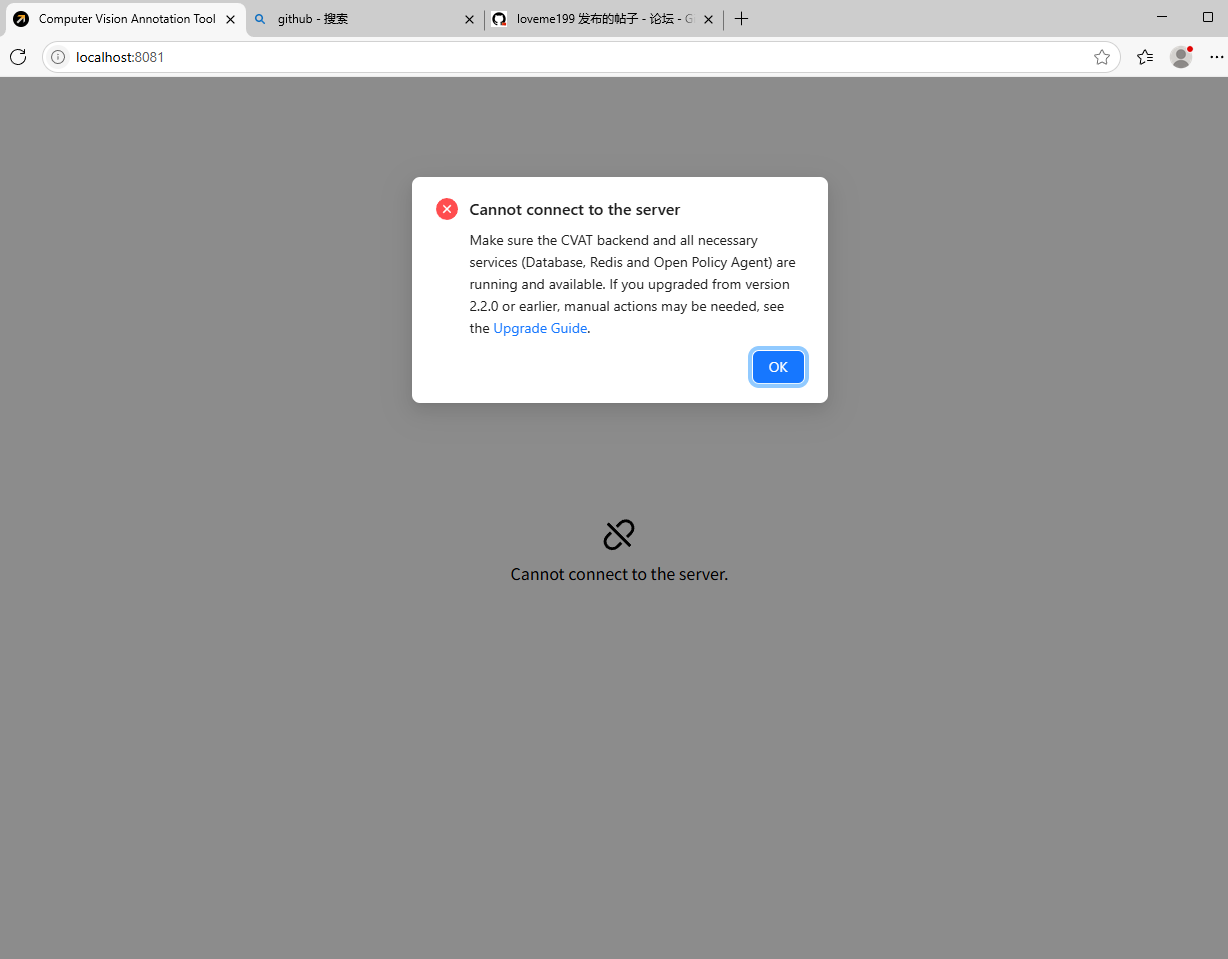Add this page to favorites star
This screenshot has width=1228, height=959.
coord(1102,57)
